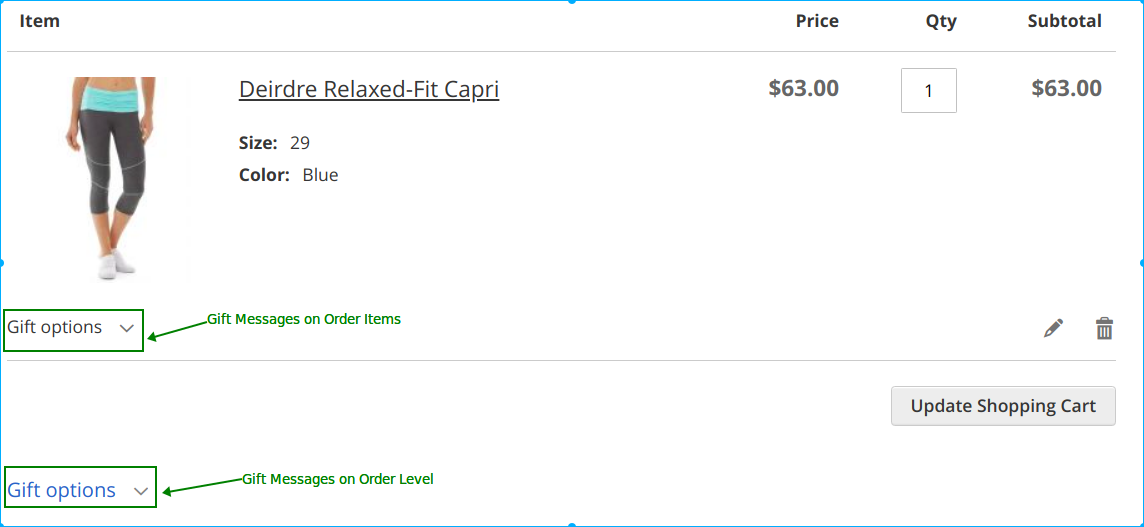
Task: Expand item-level Gift options chevron
Action: click(x=127, y=328)
